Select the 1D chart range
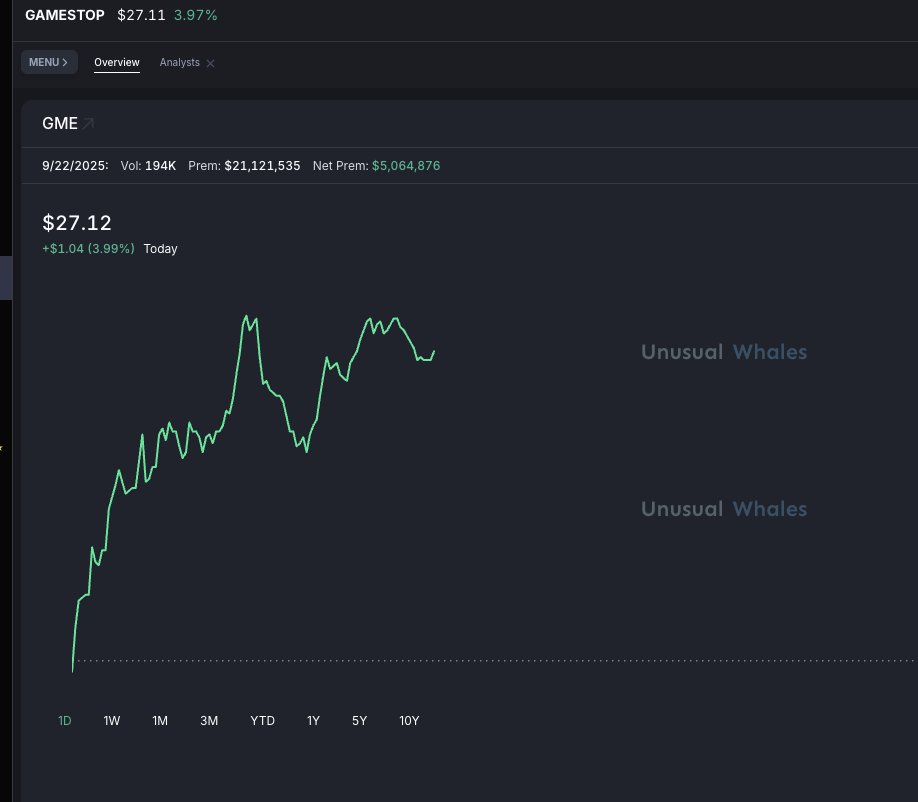The width and height of the screenshot is (918, 802). pyautogui.click(x=65, y=720)
